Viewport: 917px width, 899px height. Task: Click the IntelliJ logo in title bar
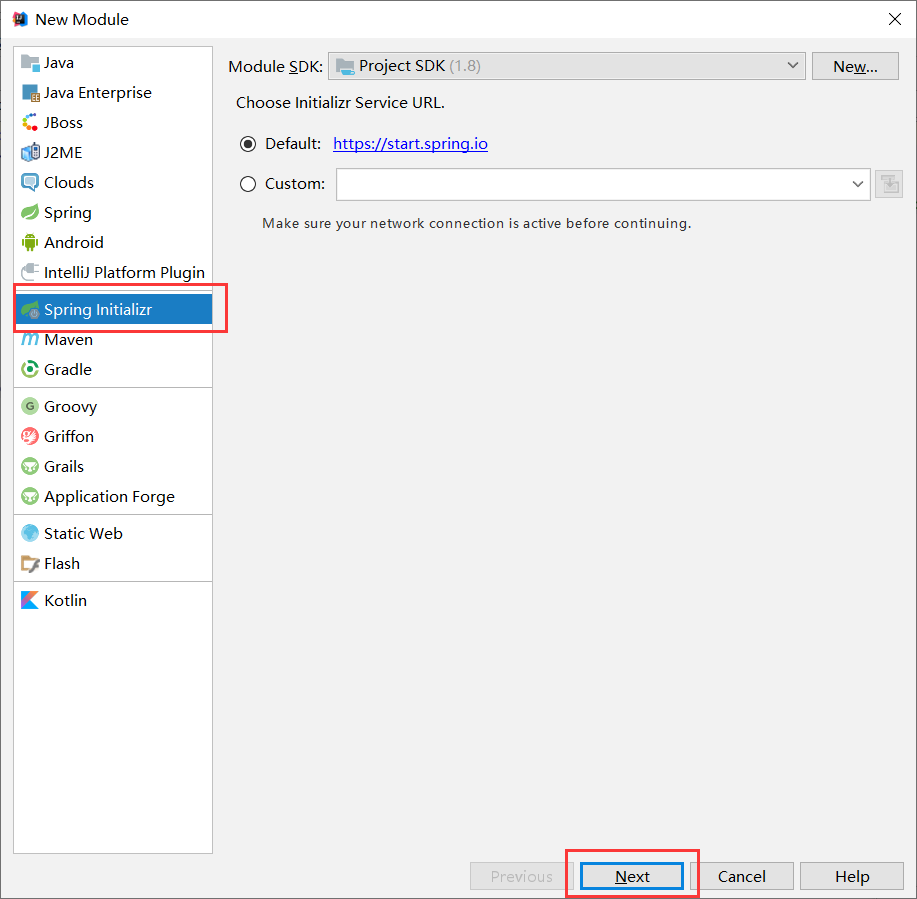(x=20, y=19)
